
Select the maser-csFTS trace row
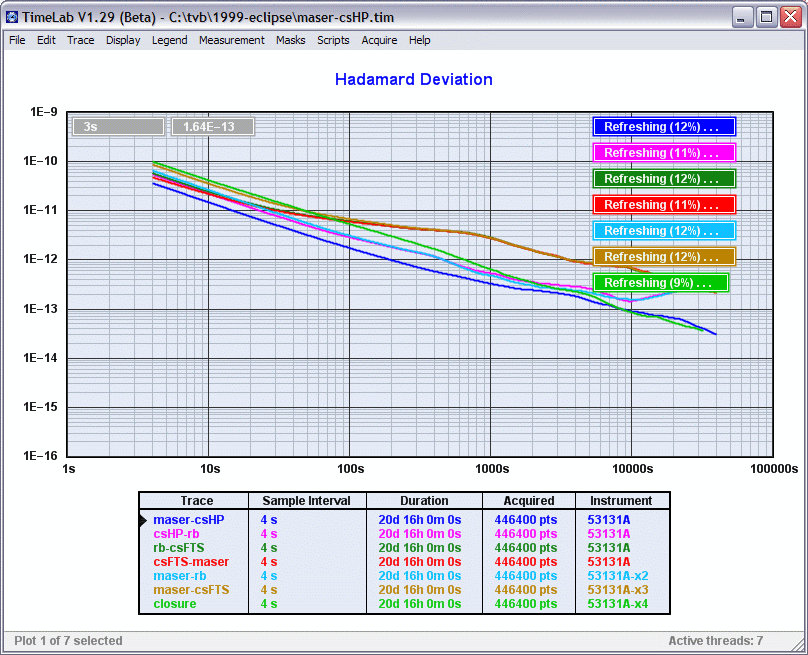pos(404,590)
